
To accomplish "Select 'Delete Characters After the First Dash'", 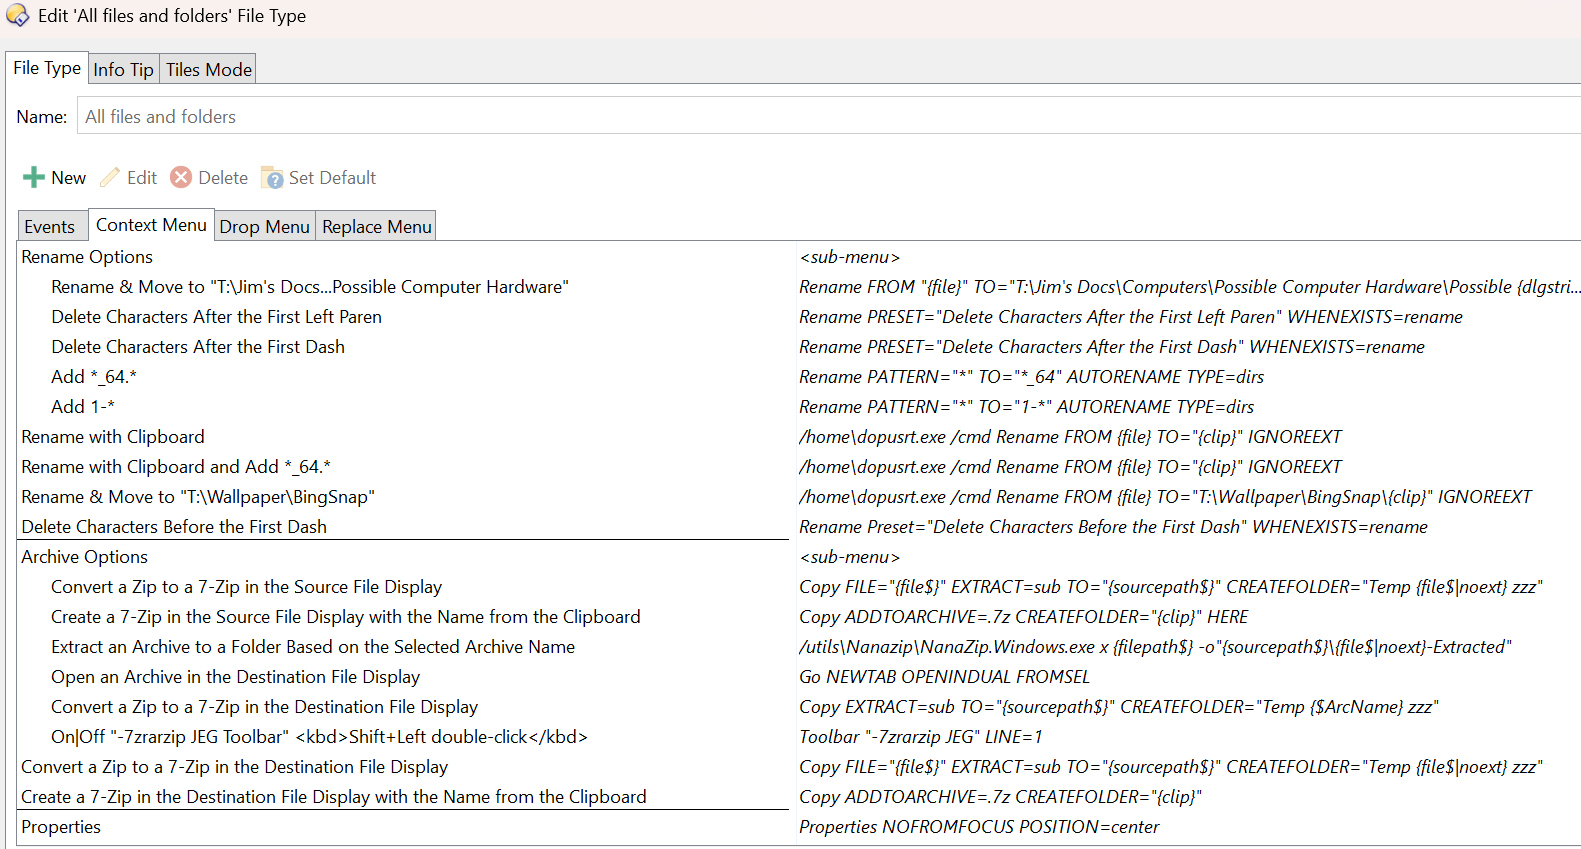I will pos(198,347).
